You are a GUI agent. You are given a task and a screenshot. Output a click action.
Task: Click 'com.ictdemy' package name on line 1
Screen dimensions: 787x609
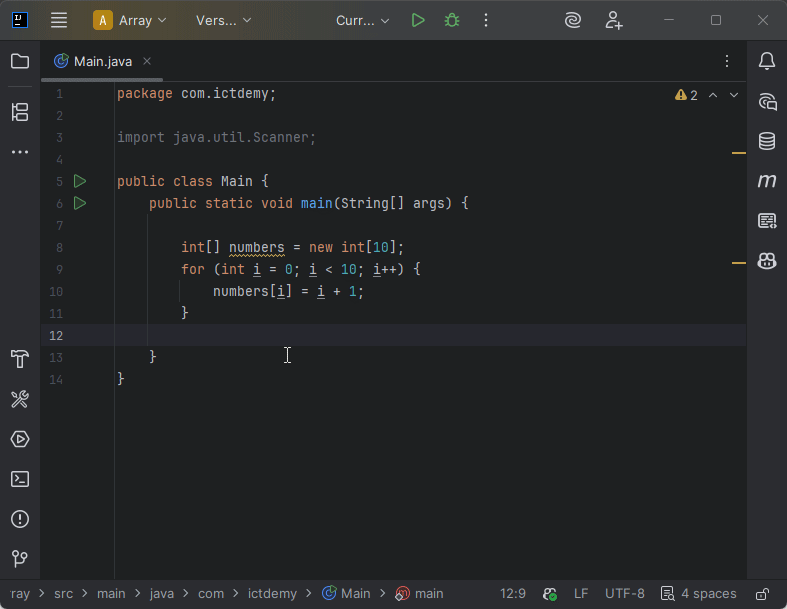[224, 93]
